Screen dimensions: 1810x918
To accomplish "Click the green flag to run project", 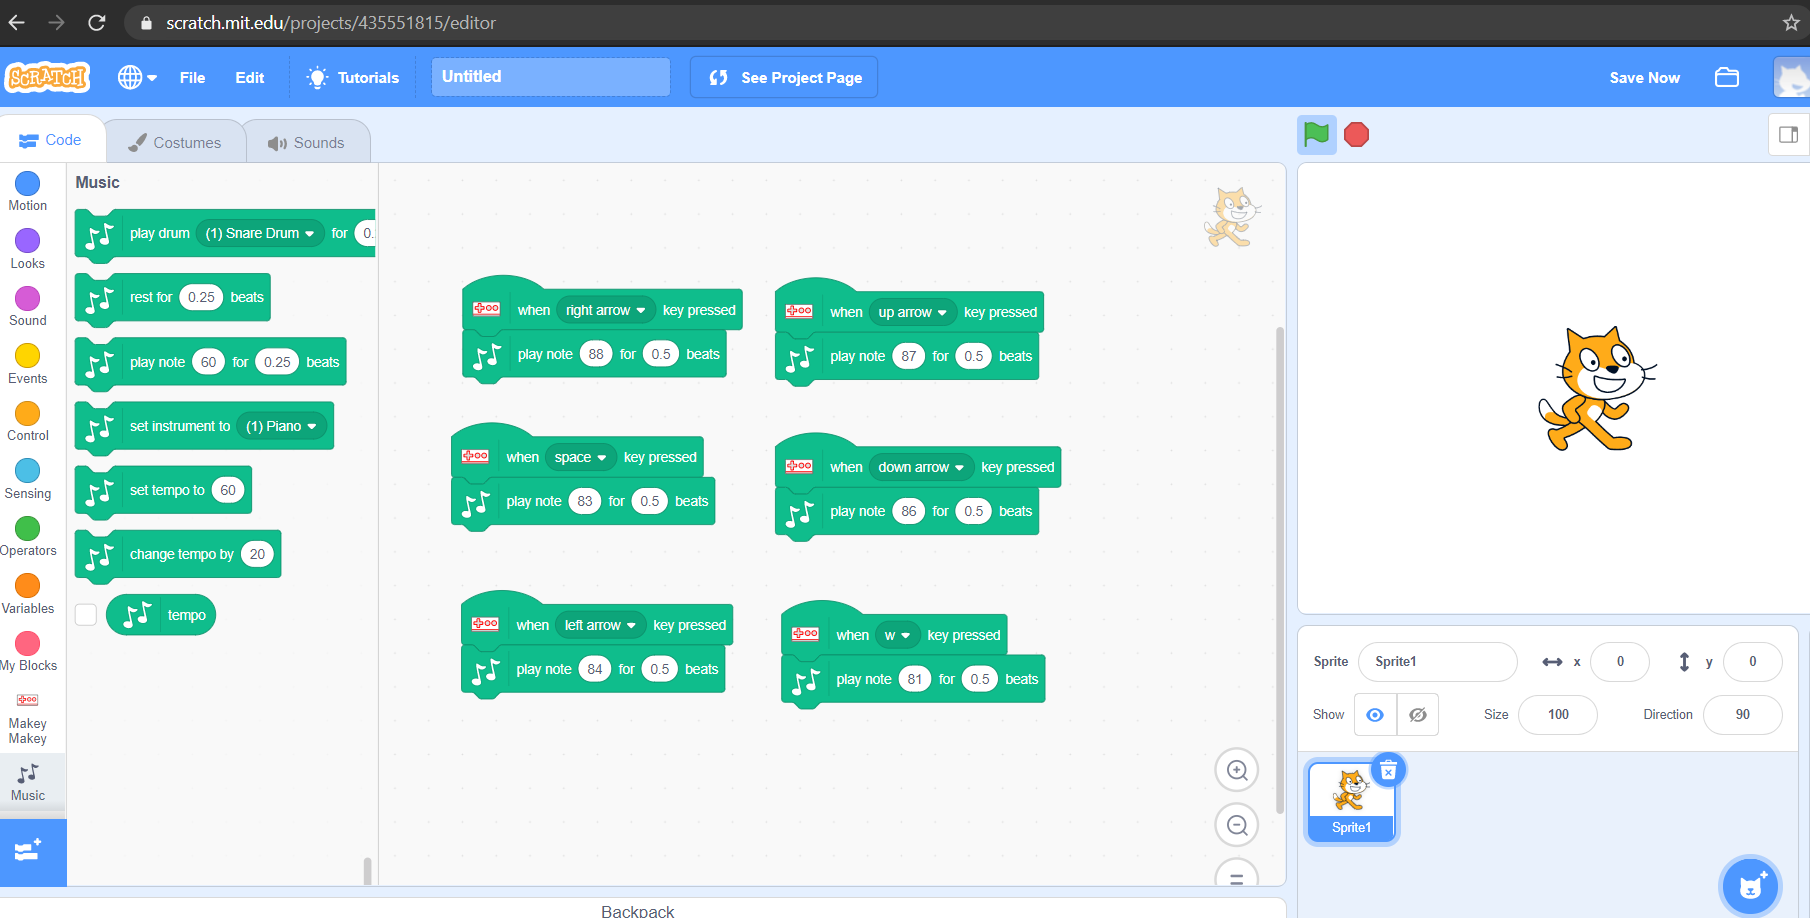I will coord(1316,134).
